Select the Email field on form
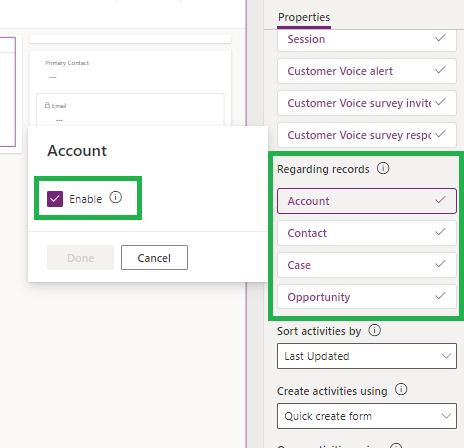This screenshot has height=448, width=464. coord(130,110)
